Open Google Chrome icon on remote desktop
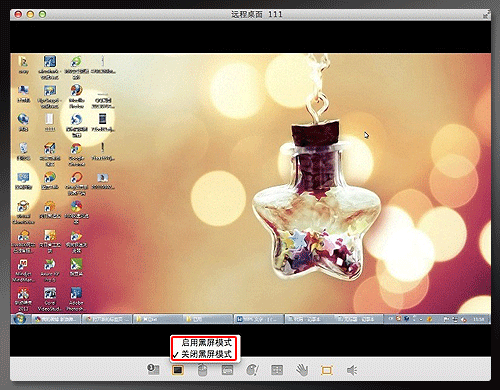 click(x=76, y=155)
